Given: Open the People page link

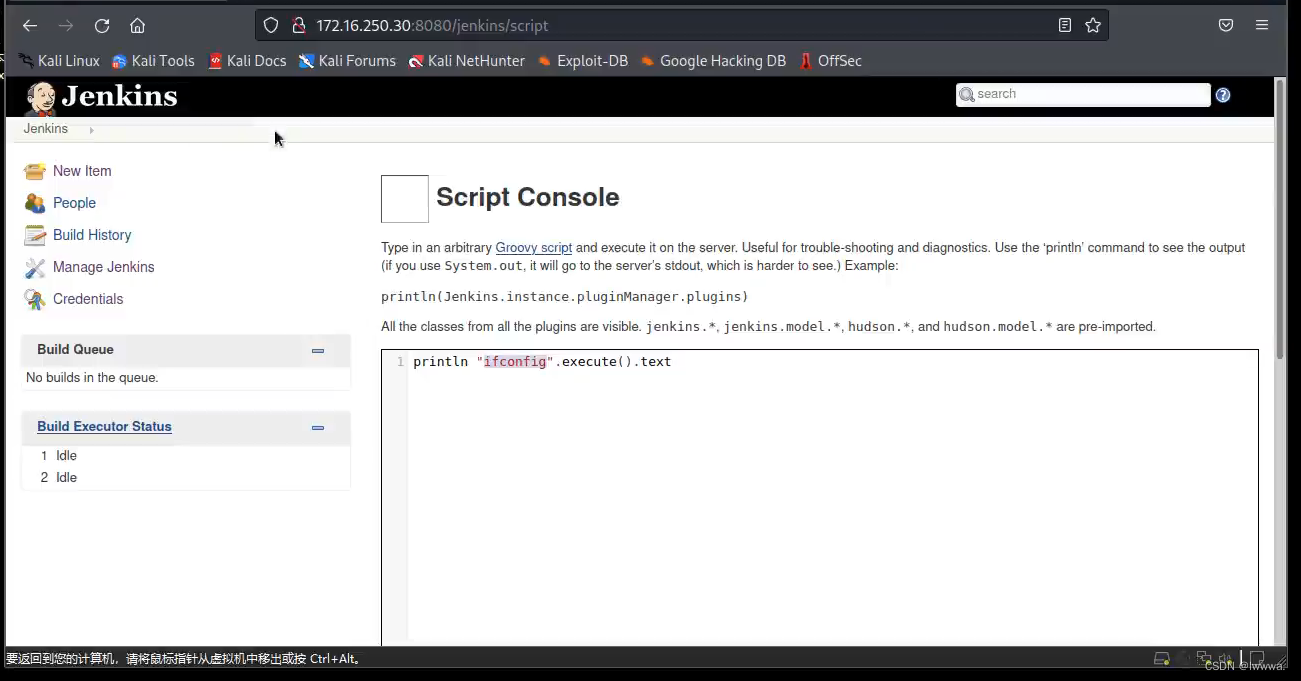Looking at the screenshot, I should (x=74, y=203).
